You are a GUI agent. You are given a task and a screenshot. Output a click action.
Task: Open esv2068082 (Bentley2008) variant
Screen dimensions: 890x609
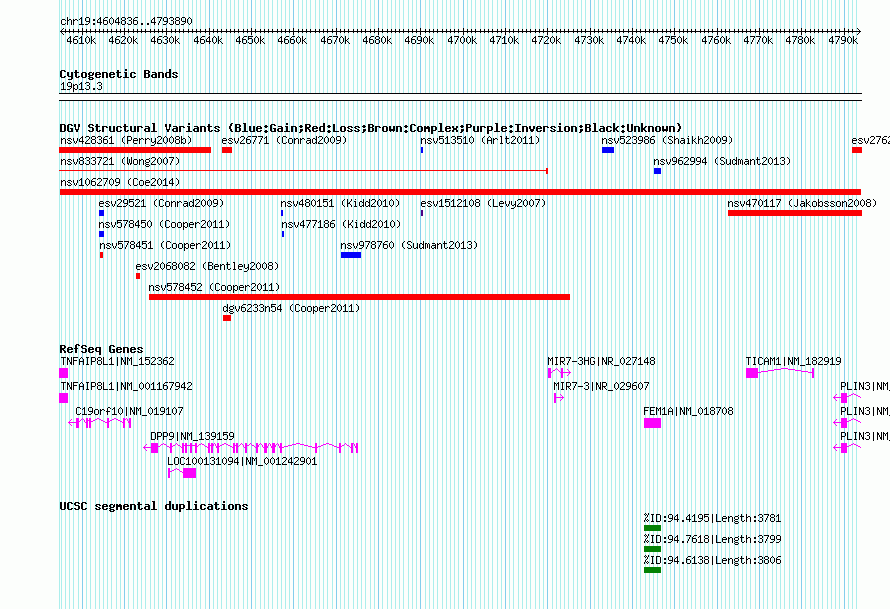coord(207,266)
